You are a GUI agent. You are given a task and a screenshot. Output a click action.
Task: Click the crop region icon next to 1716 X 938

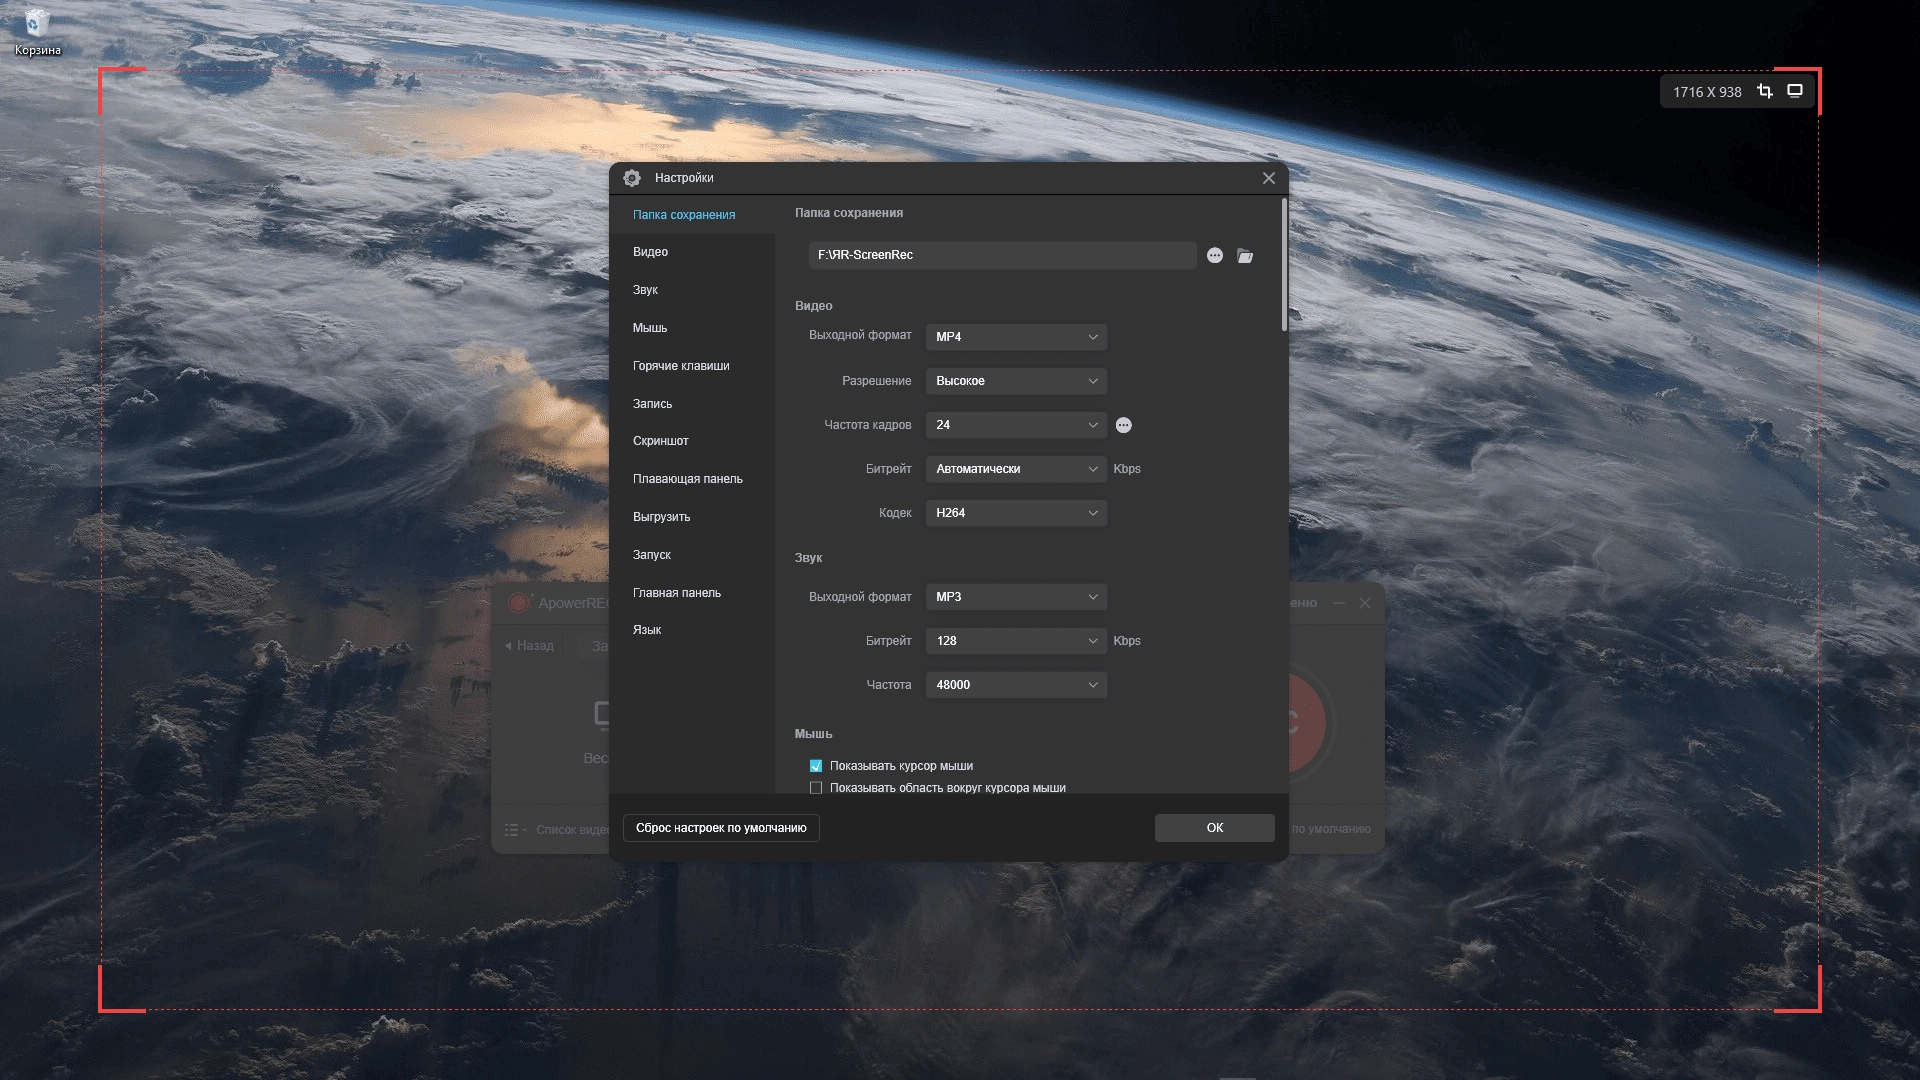pos(1765,91)
